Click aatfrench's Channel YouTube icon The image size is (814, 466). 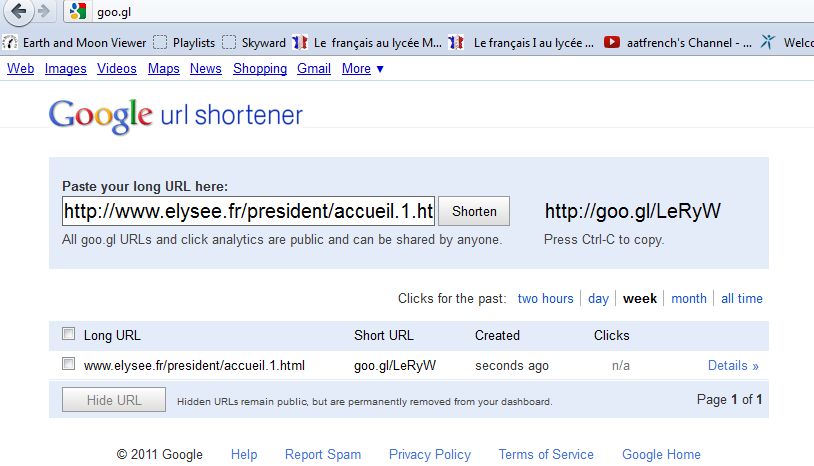pos(612,42)
